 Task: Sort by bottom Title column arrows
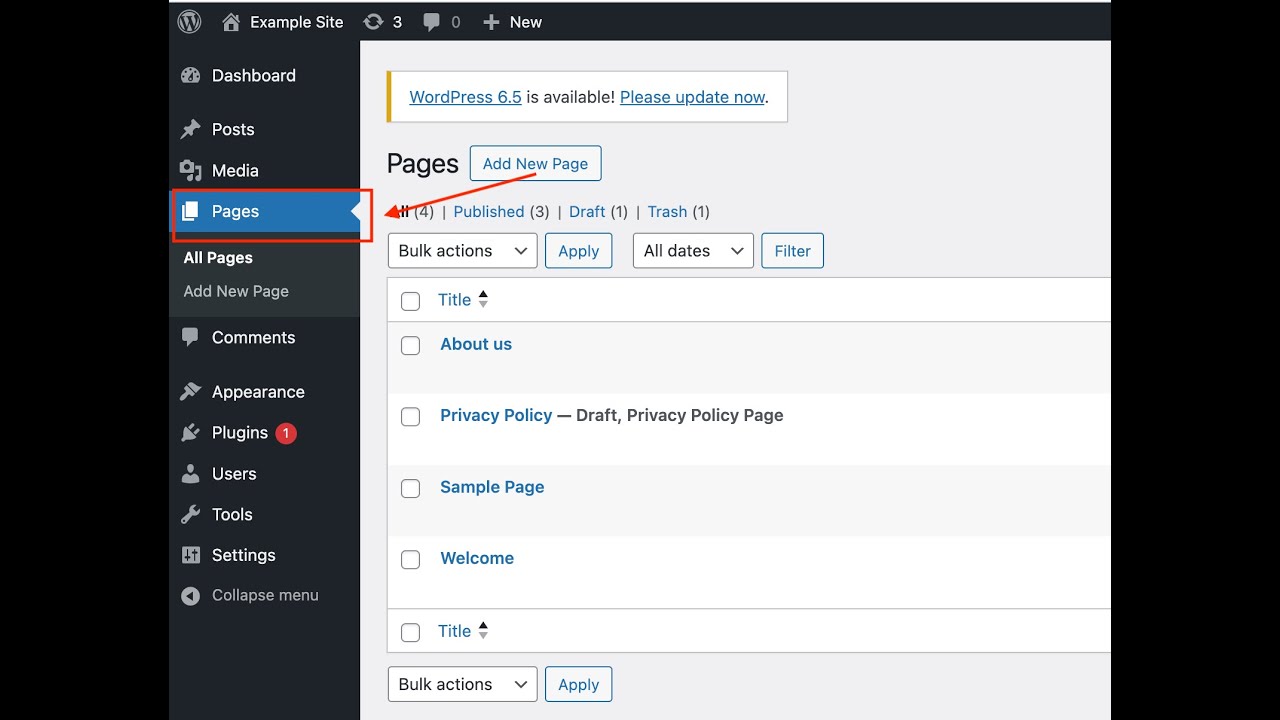click(483, 630)
